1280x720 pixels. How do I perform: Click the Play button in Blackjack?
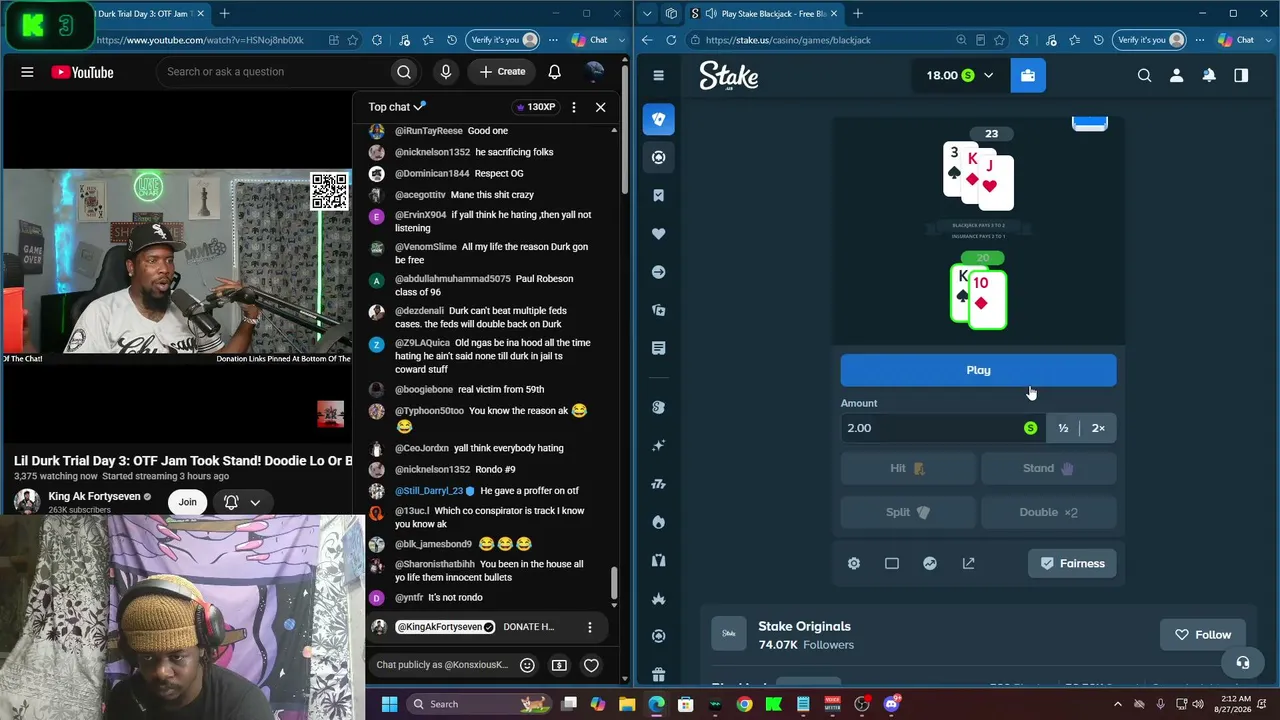pyautogui.click(x=978, y=370)
